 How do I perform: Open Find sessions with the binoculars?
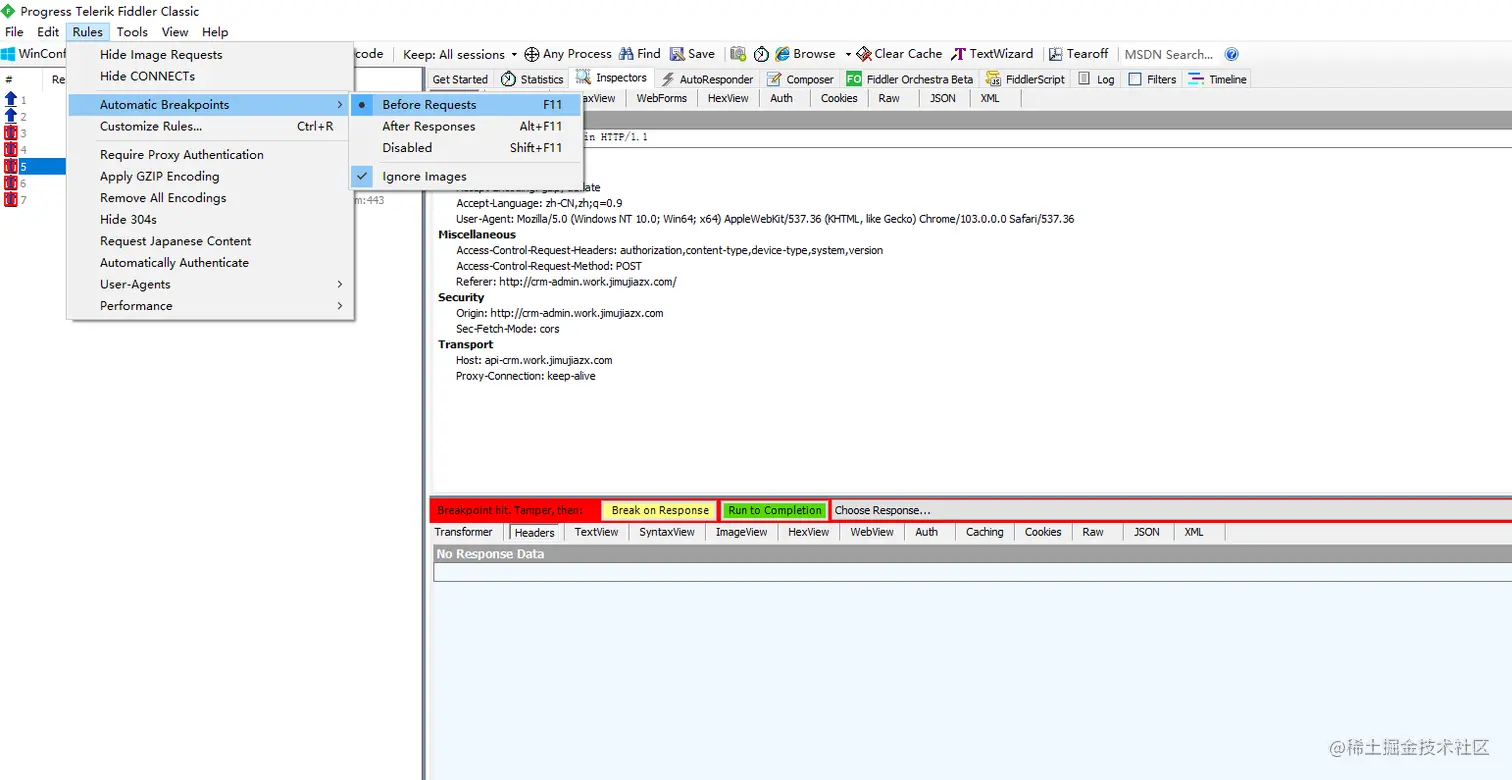click(x=640, y=54)
